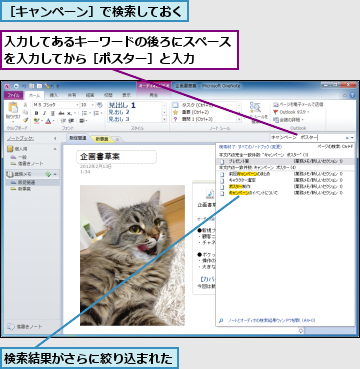Click the Clear Formatting eraser icon
Image resolution: width=360 pixels, height=369 pixels.
tap(100, 105)
